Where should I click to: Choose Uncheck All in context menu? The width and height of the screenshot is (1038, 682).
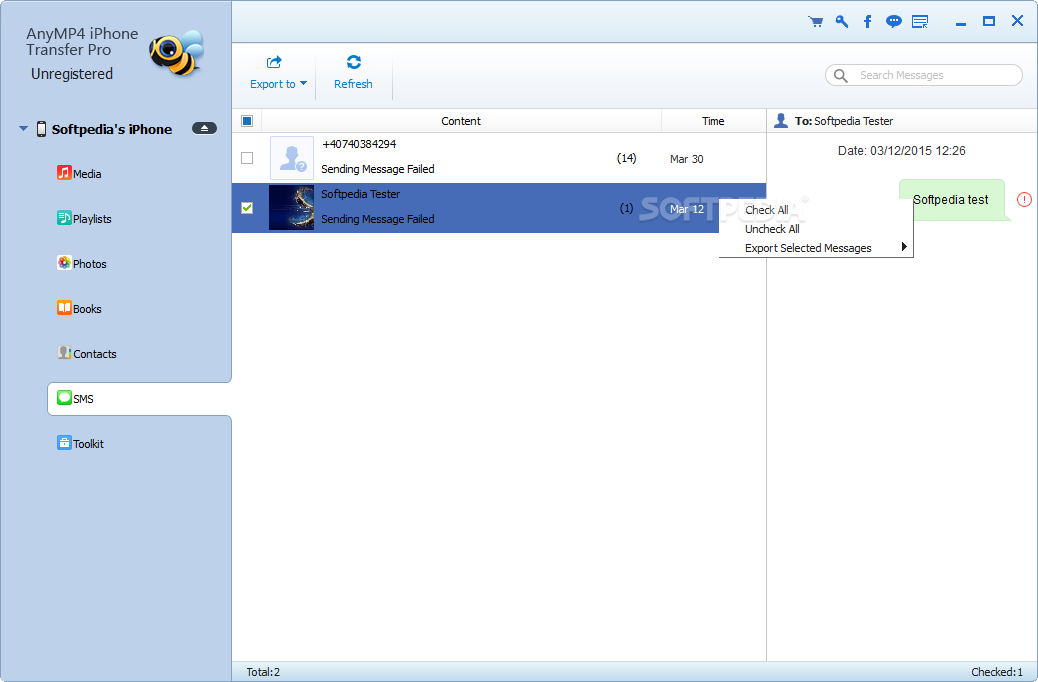point(772,229)
